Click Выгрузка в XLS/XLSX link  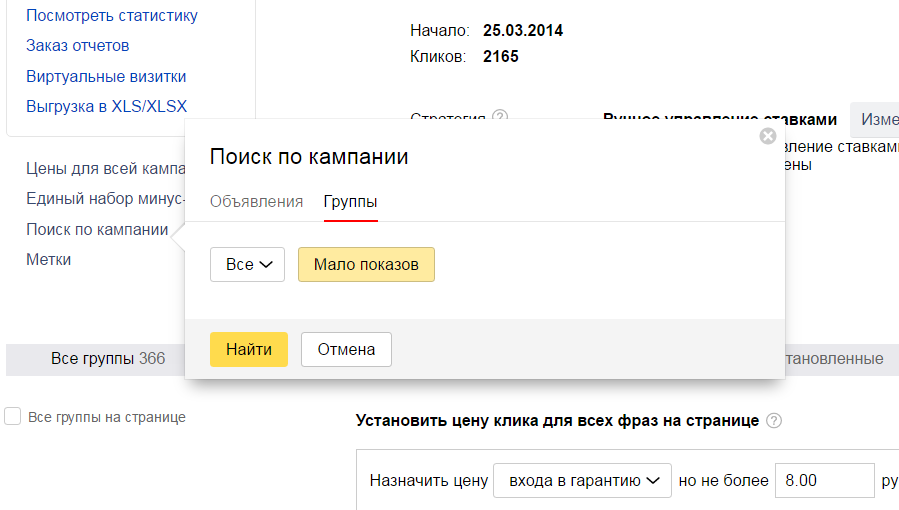pos(106,107)
